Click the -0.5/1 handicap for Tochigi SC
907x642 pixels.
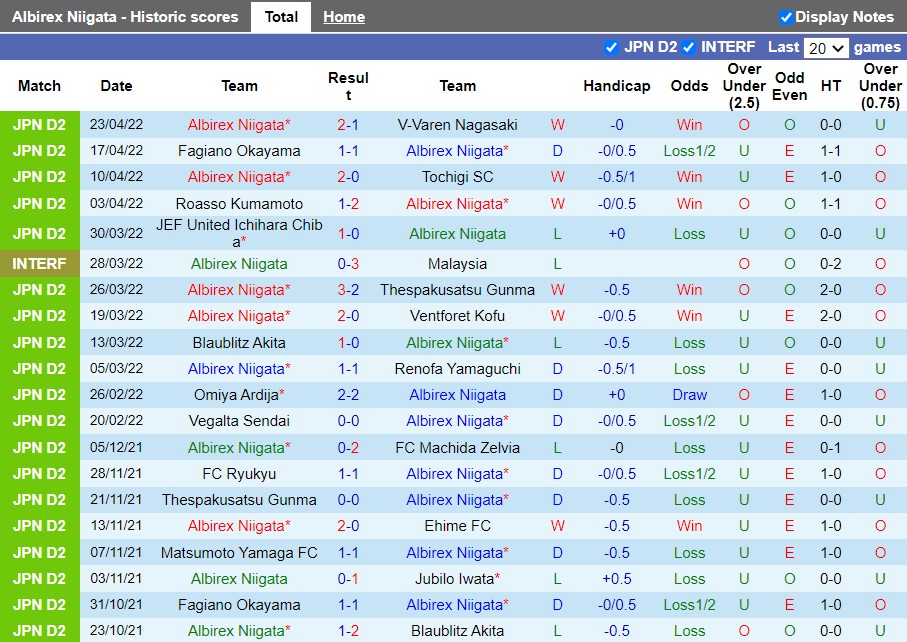click(x=617, y=177)
